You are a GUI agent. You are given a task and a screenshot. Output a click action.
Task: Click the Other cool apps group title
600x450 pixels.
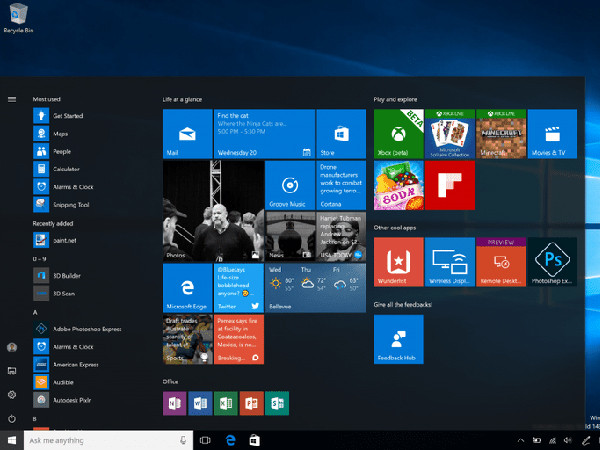[395, 228]
